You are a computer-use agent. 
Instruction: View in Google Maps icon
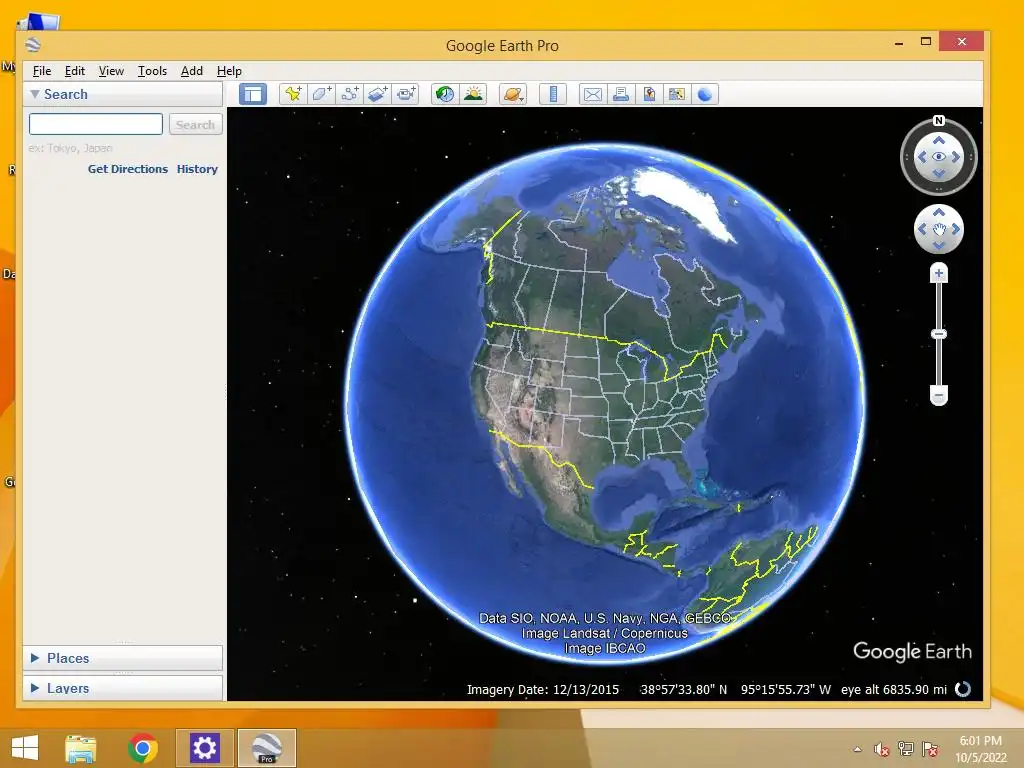click(x=677, y=94)
